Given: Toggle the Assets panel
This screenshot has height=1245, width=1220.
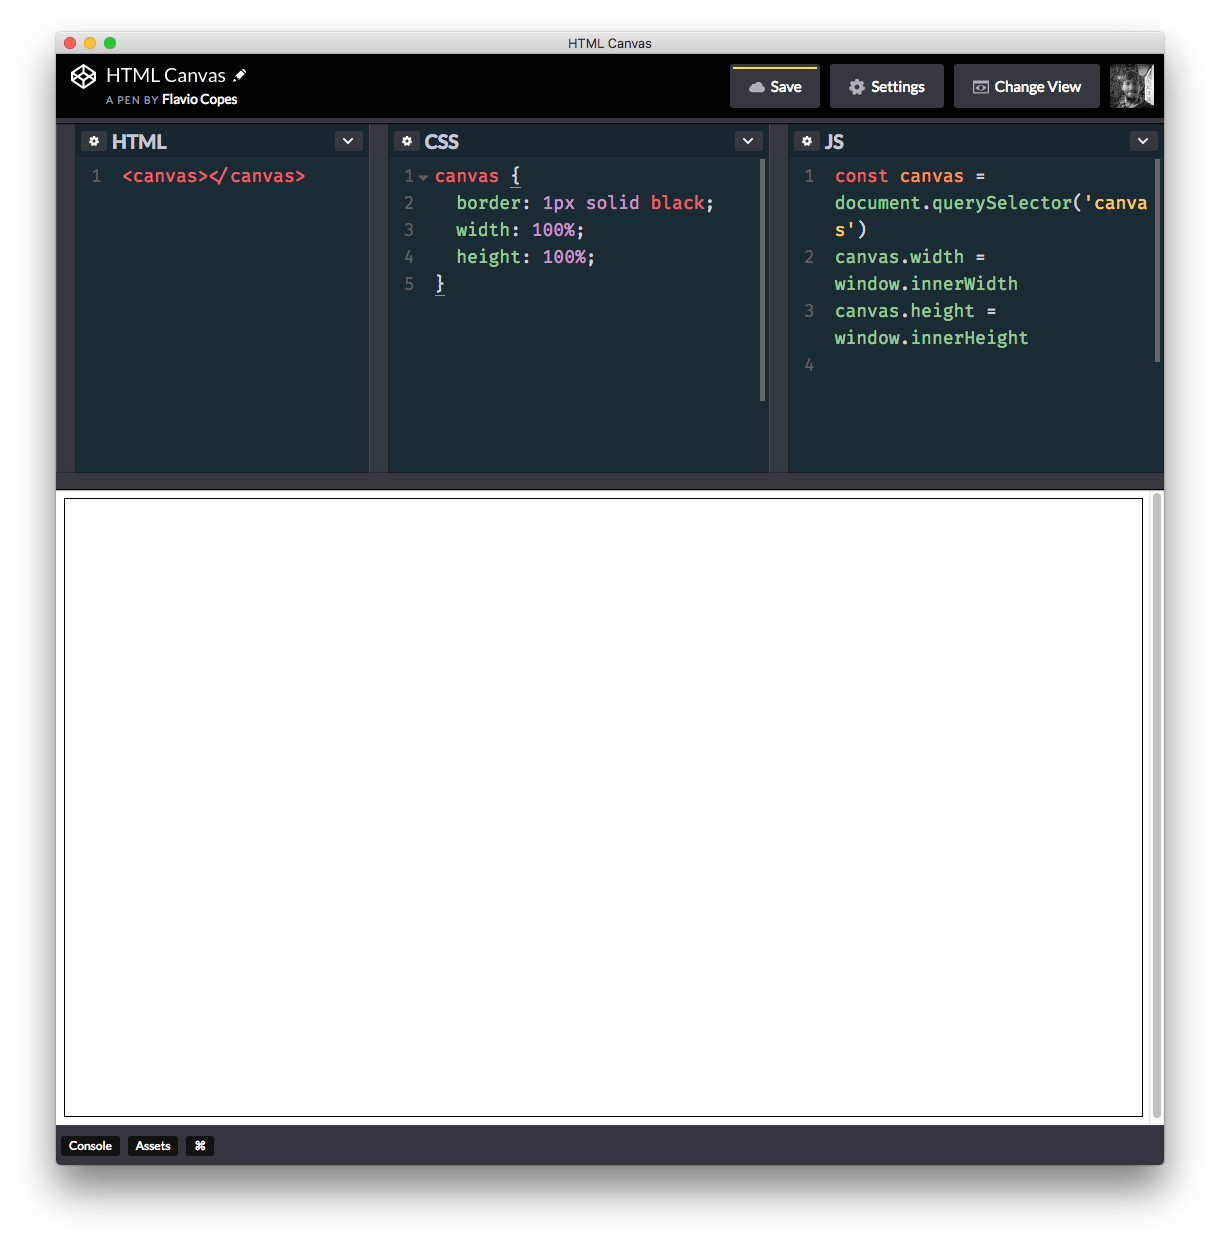Looking at the screenshot, I should coord(153,1146).
